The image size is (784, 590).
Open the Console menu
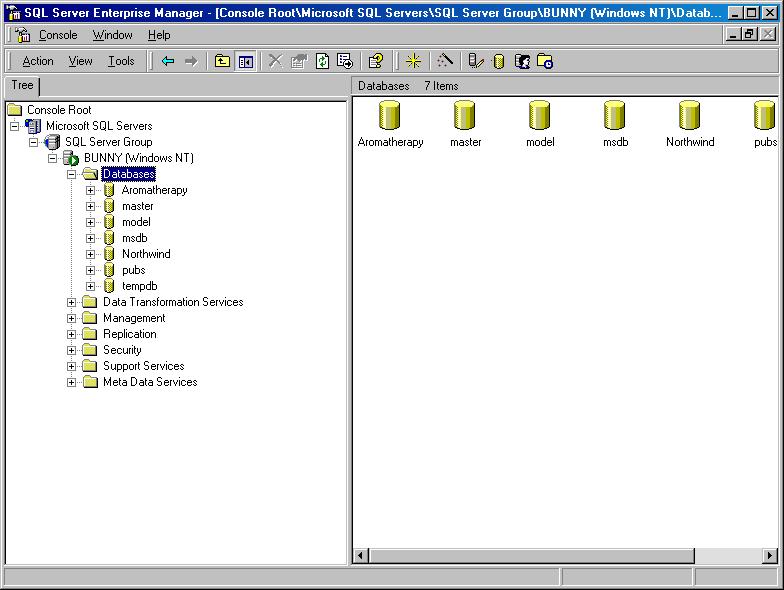tap(58, 35)
